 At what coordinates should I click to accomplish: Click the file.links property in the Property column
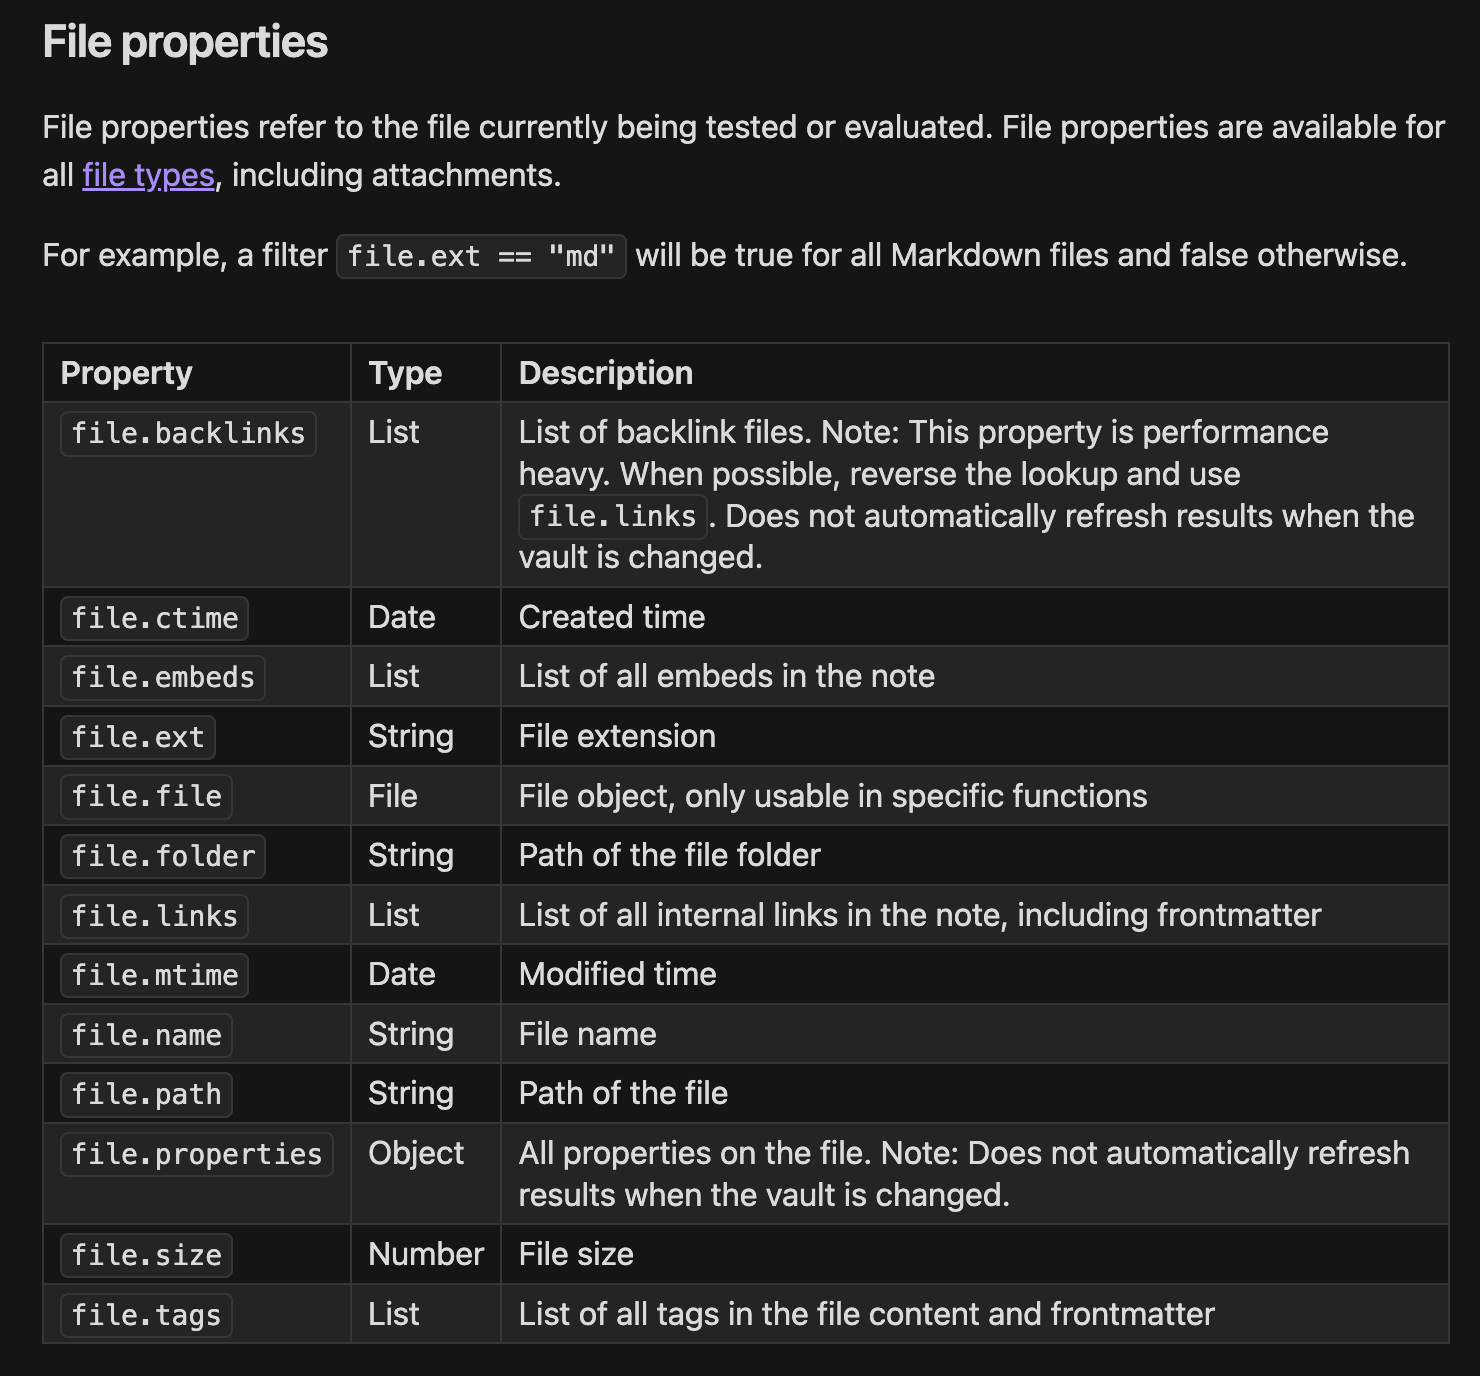155,916
